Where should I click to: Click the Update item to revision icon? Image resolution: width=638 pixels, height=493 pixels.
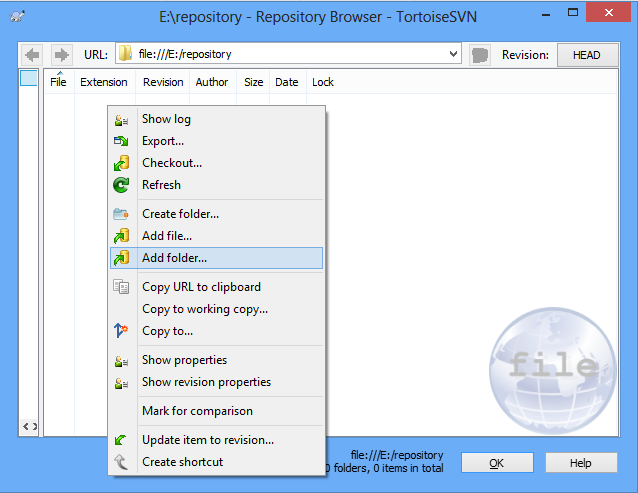click(x=120, y=440)
